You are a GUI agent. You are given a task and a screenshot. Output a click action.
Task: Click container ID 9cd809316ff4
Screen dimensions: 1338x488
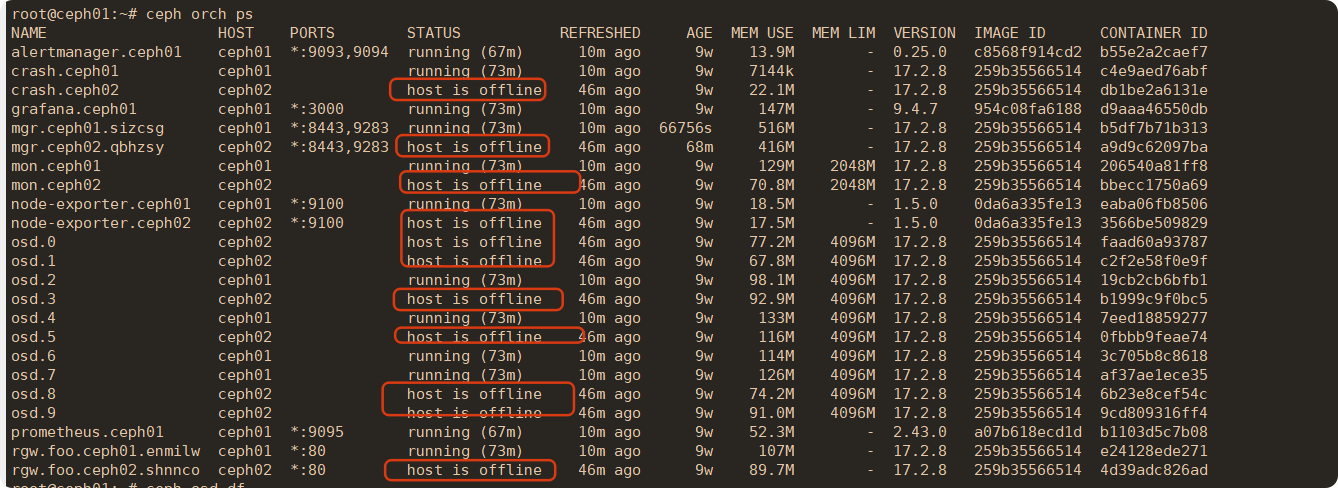[1154, 413]
